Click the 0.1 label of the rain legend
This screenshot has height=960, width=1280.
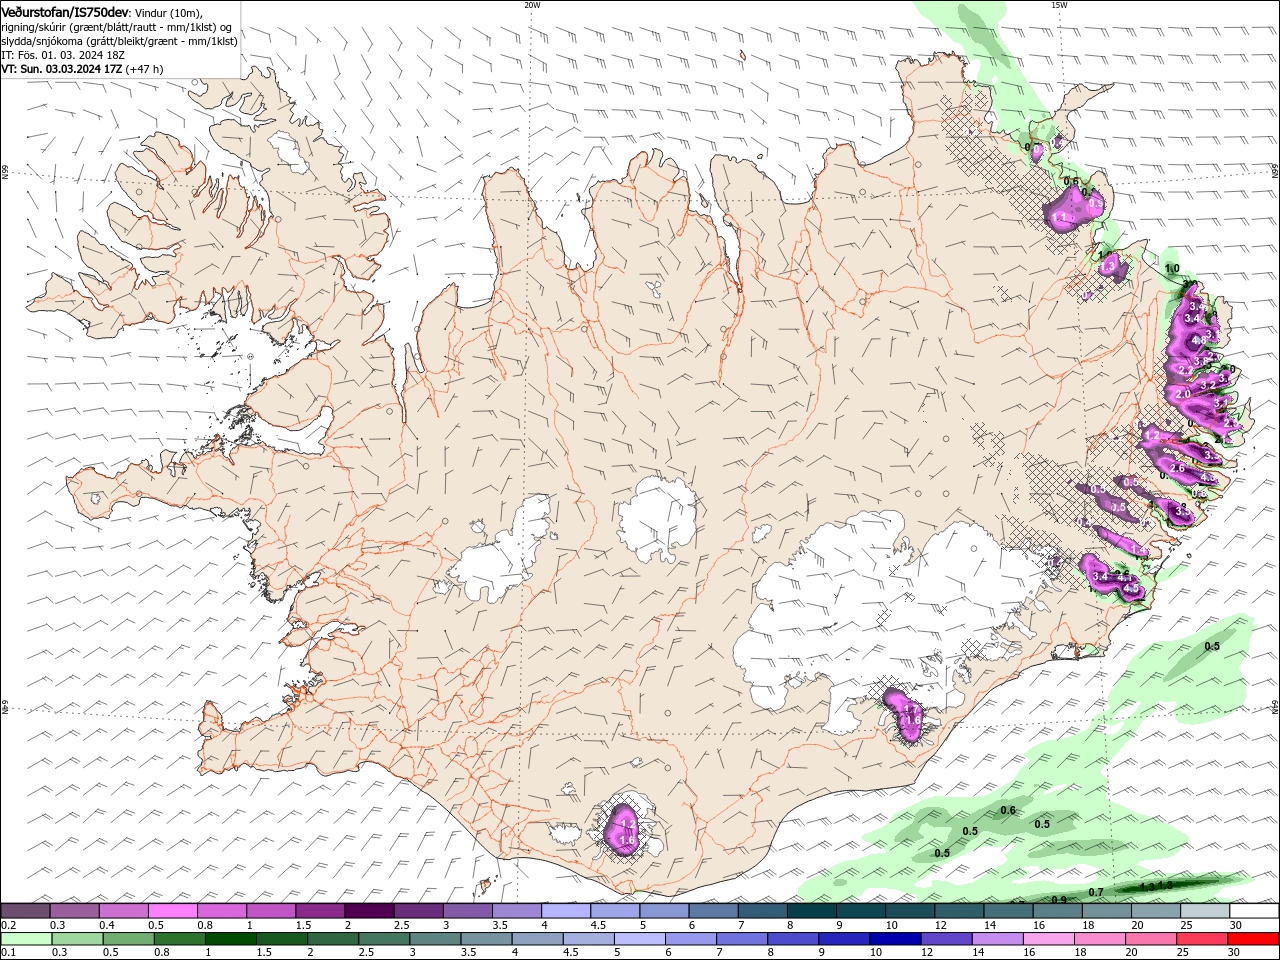pyautogui.click(x=8, y=953)
